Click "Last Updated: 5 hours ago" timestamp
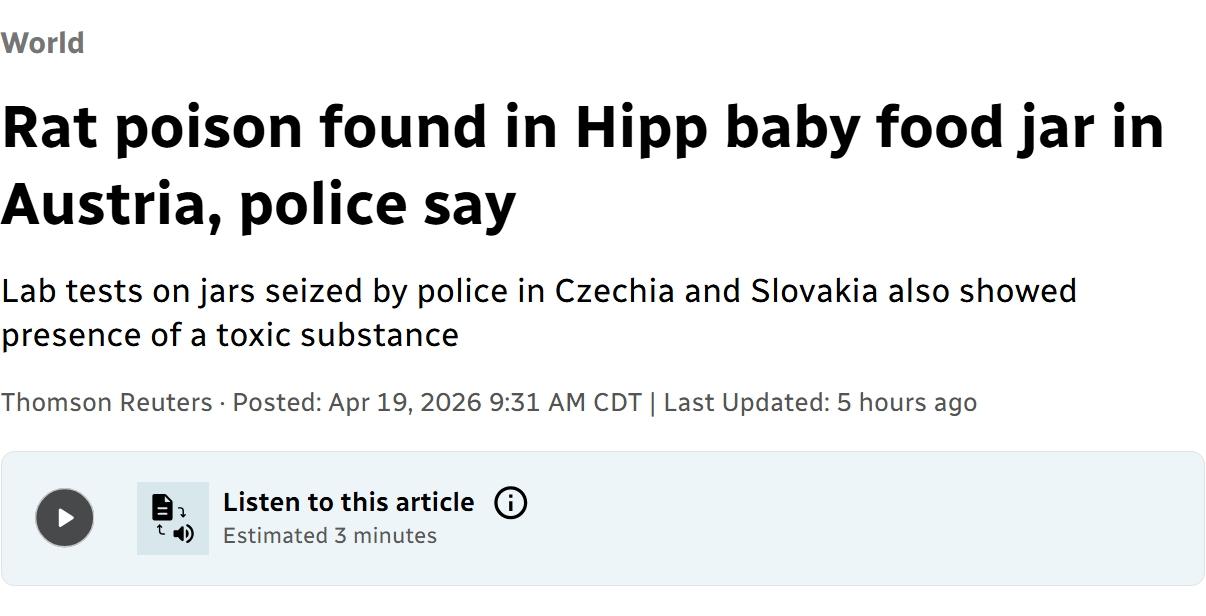1206x616 pixels. click(x=820, y=402)
